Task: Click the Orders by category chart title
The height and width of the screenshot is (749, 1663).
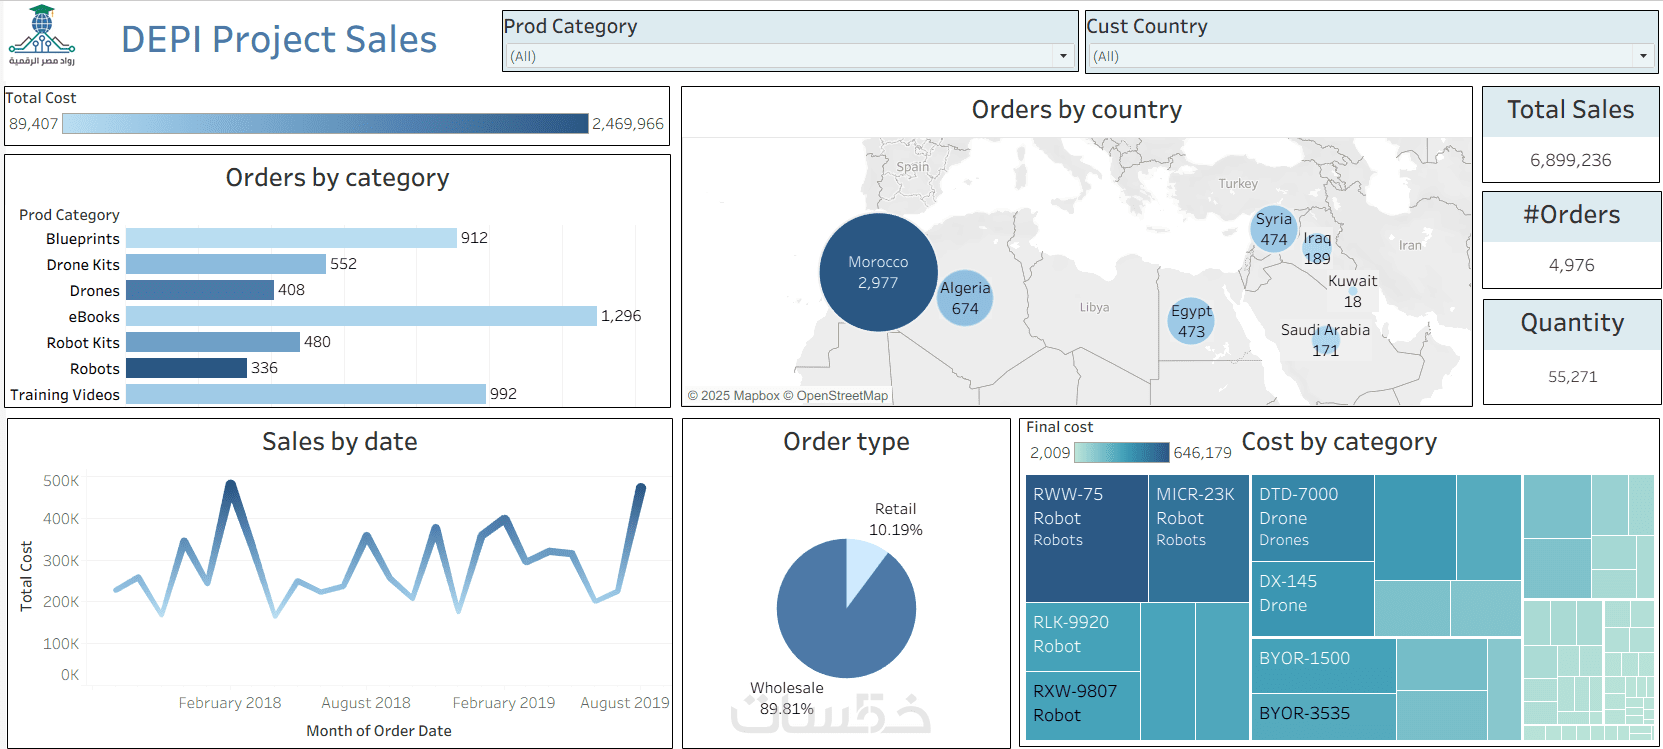Action: pyautogui.click(x=338, y=178)
